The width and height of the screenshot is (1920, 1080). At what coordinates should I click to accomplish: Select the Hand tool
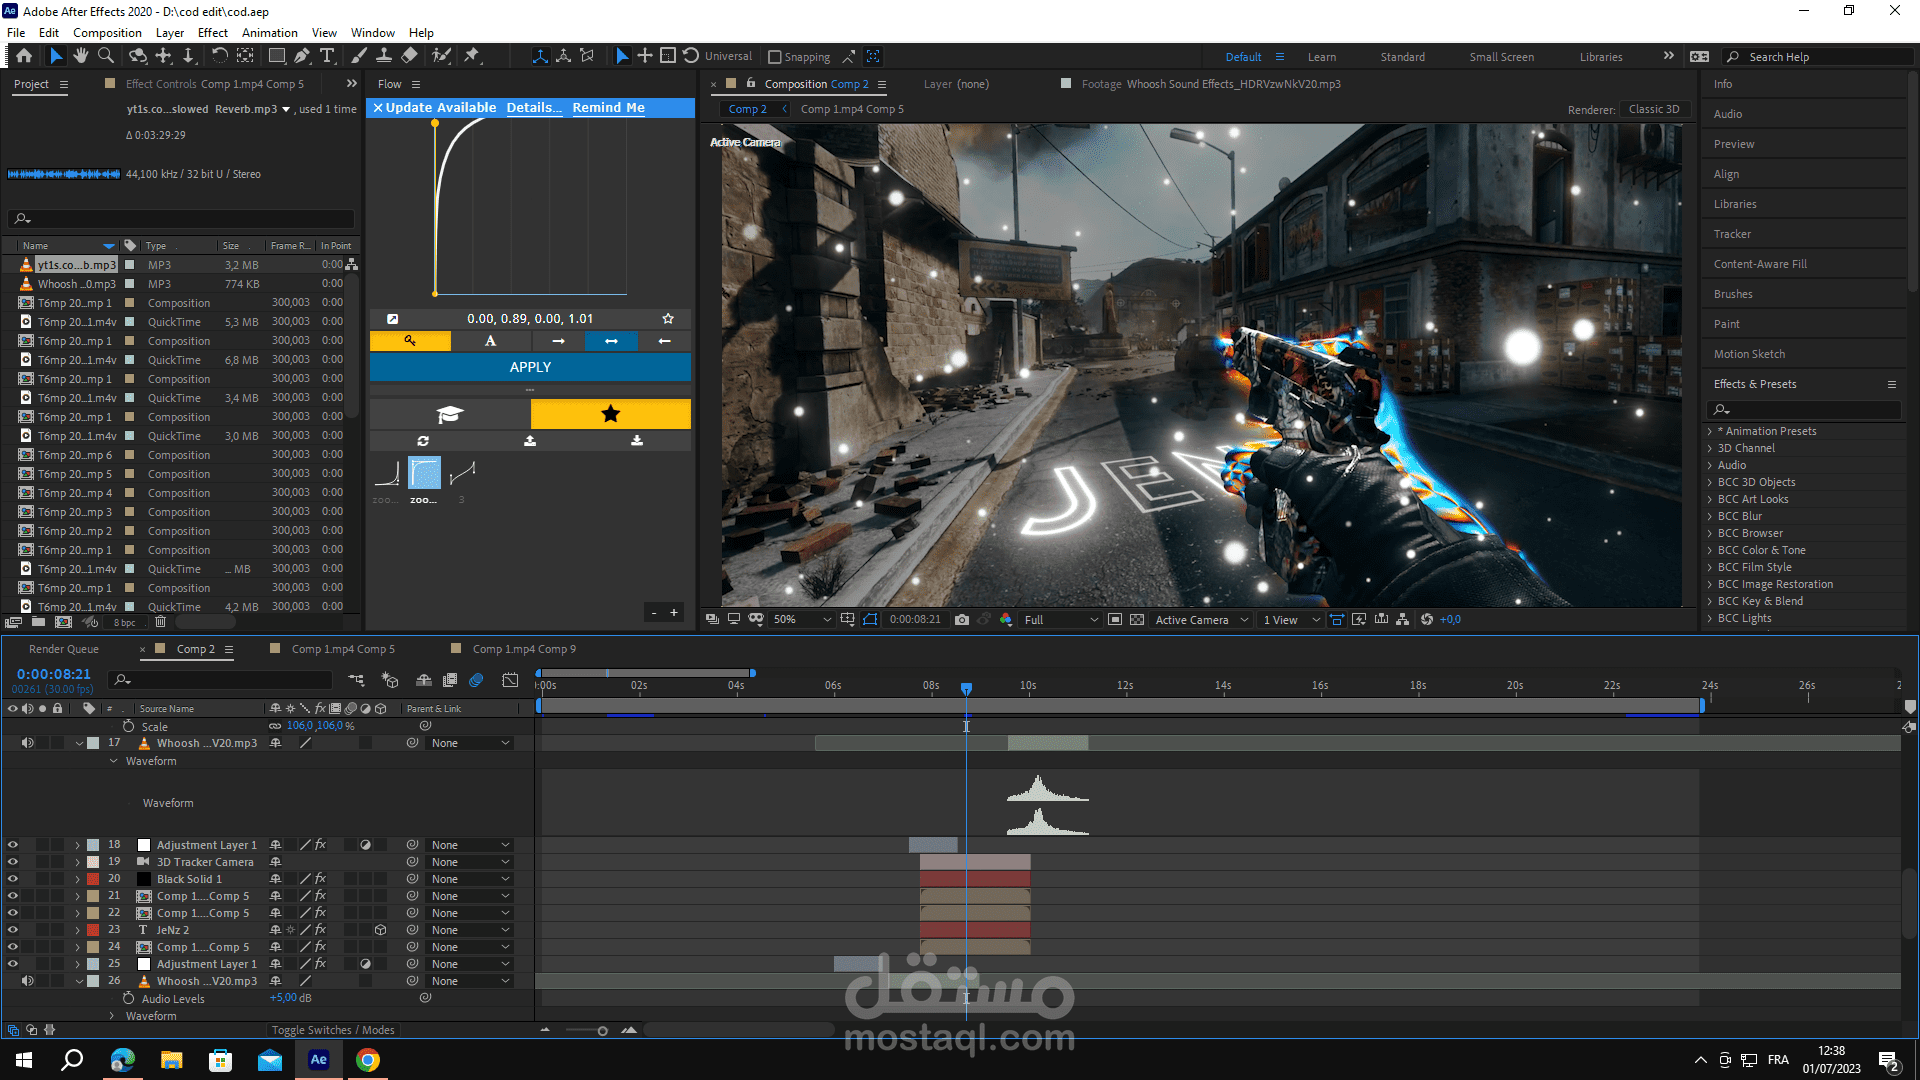tap(81, 56)
